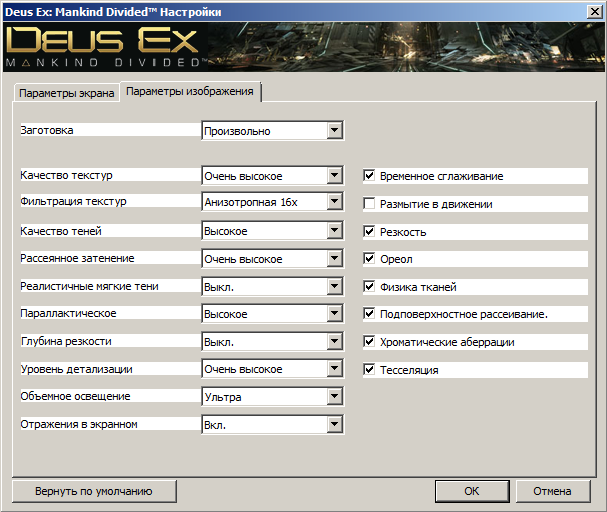The image size is (607, 512).
Task: Click the Deus Ex Mankind Divided banner
Action: (x=304, y=47)
